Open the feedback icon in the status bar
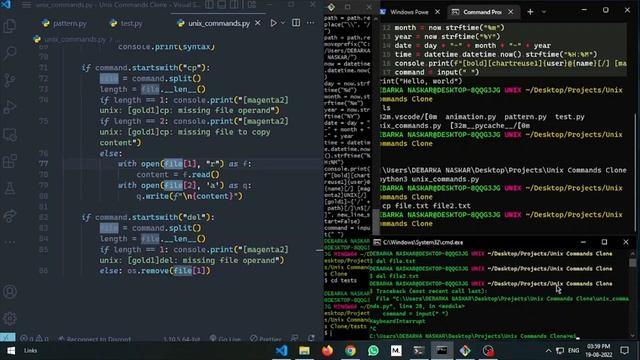This screenshot has width=640, height=360. point(295,338)
